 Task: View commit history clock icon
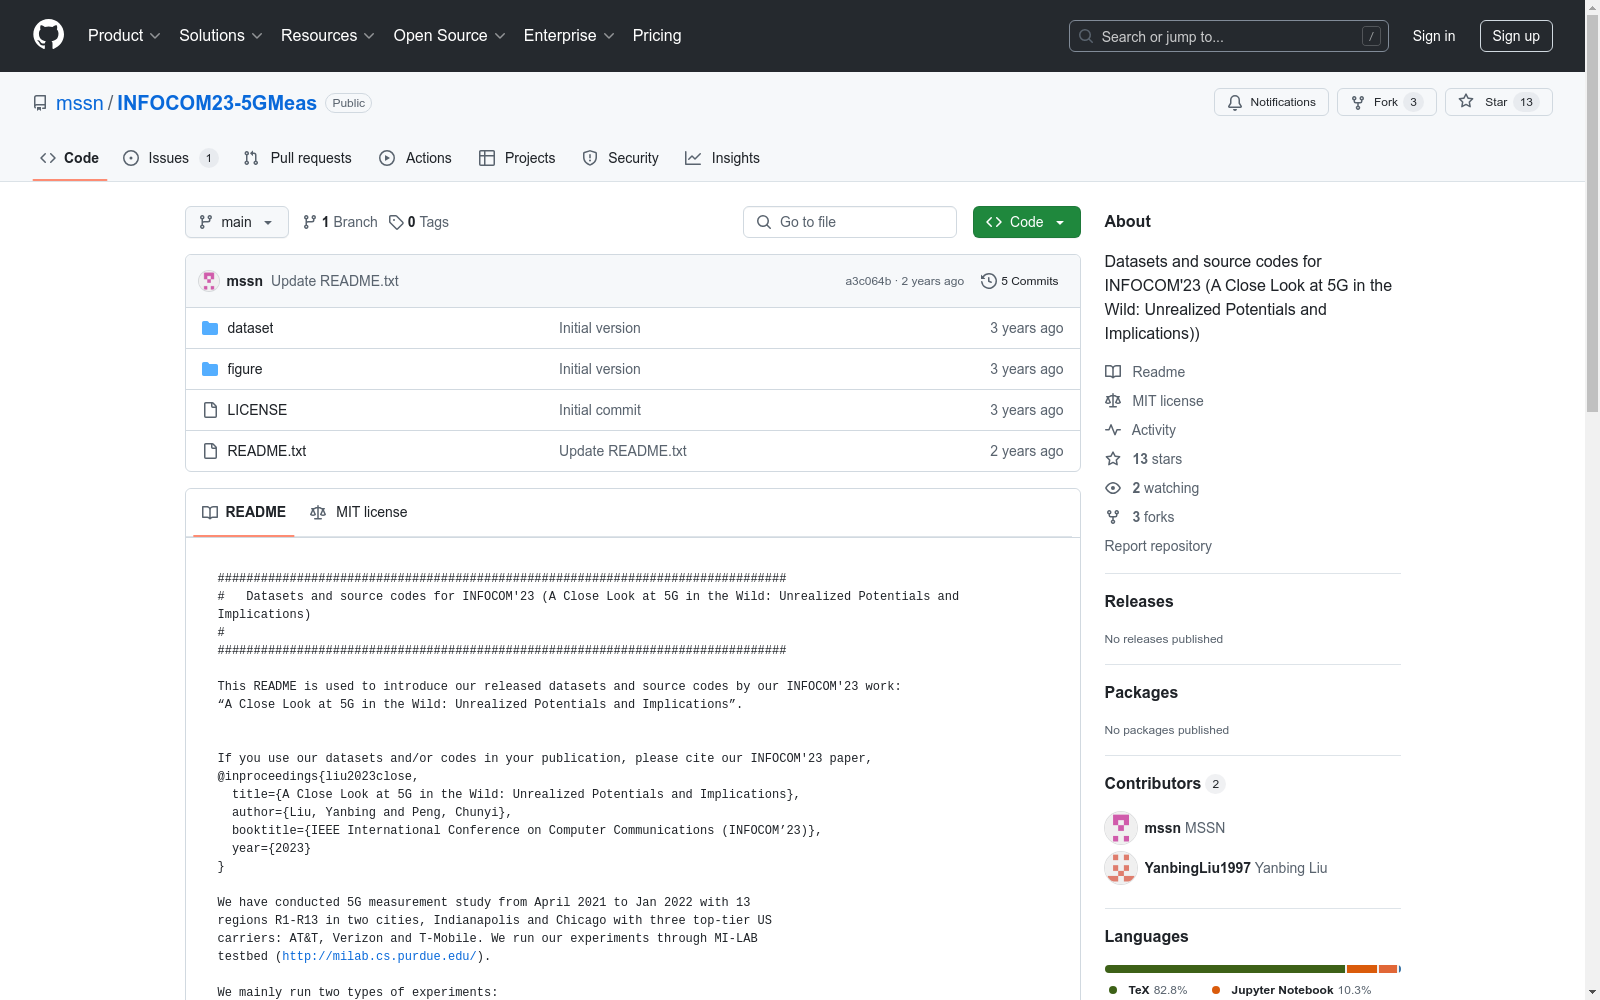(989, 281)
